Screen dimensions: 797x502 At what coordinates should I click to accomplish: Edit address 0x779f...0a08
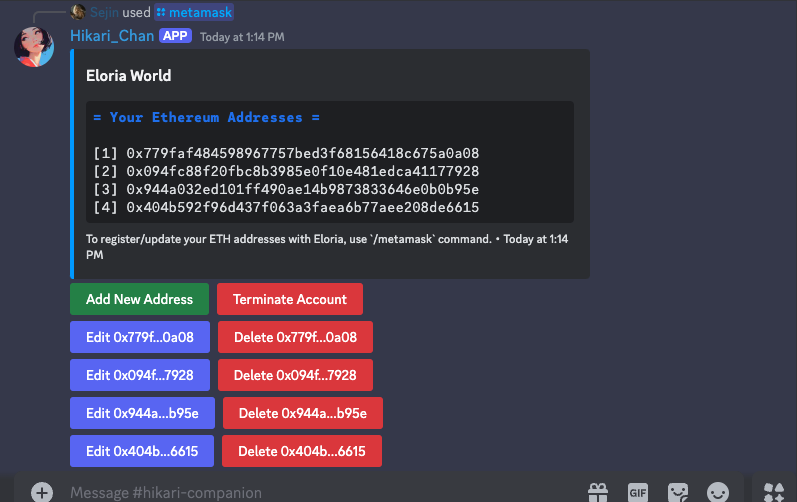pos(140,337)
